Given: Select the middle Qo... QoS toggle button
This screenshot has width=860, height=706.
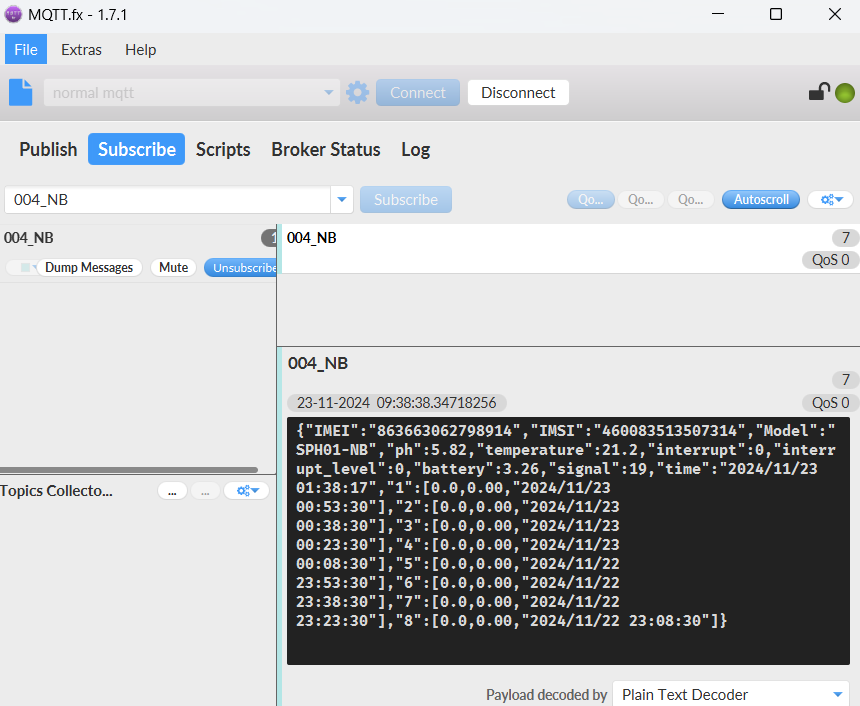Looking at the screenshot, I should coord(641,200).
